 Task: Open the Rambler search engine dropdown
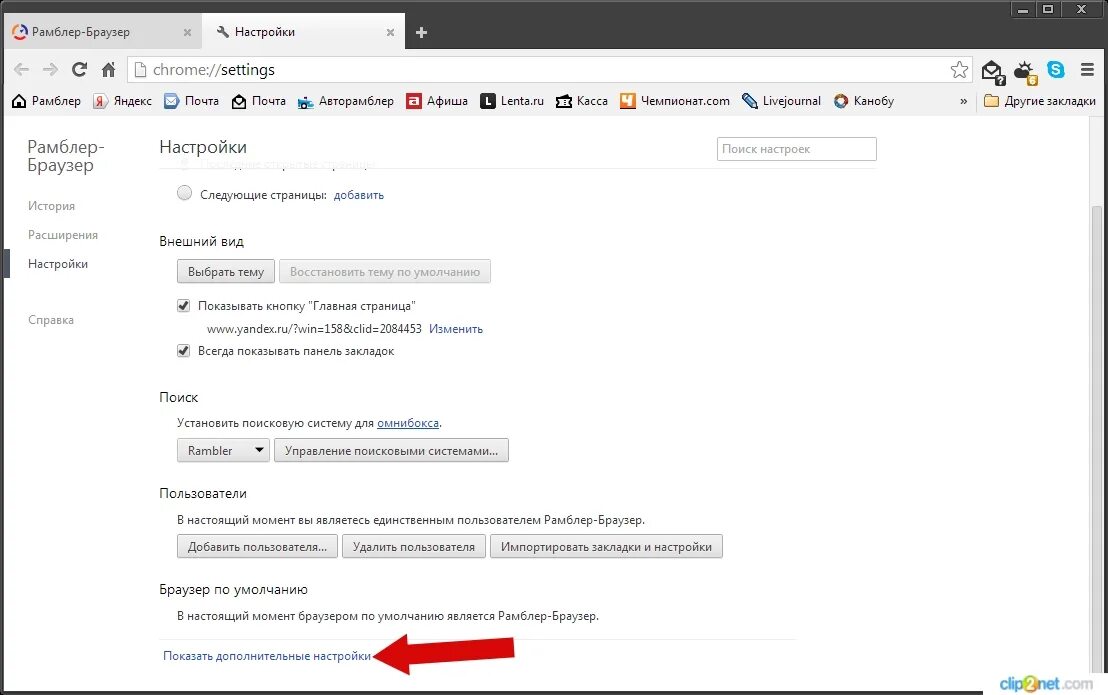(x=223, y=451)
